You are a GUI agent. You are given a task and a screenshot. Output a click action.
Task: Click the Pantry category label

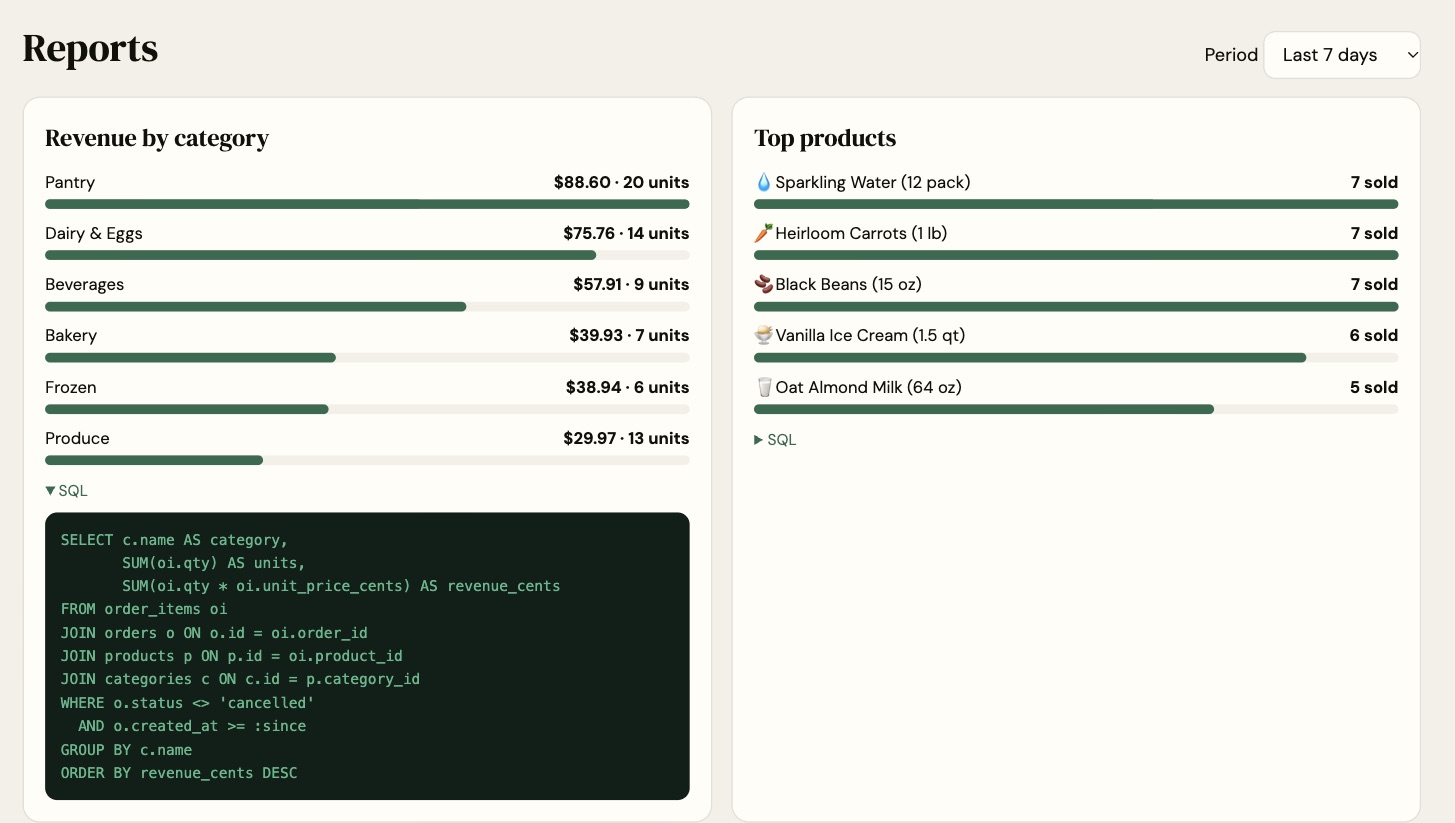click(x=70, y=182)
